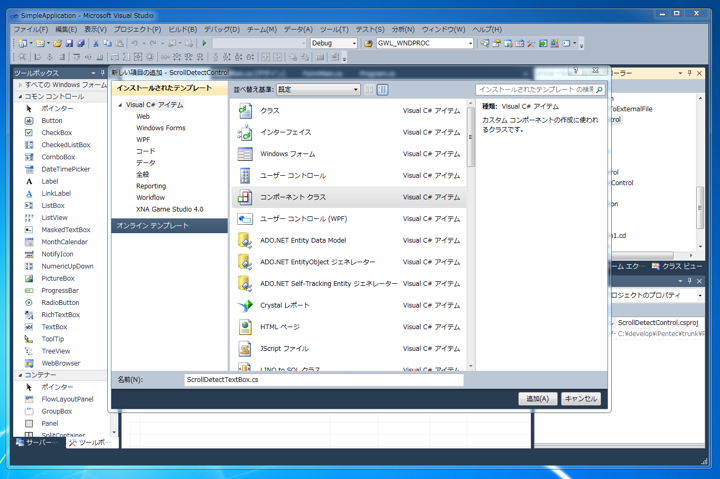This screenshot has height=479, width=720.
Task: Click the toolbox scroll down arrow
Action: (113, 432)
